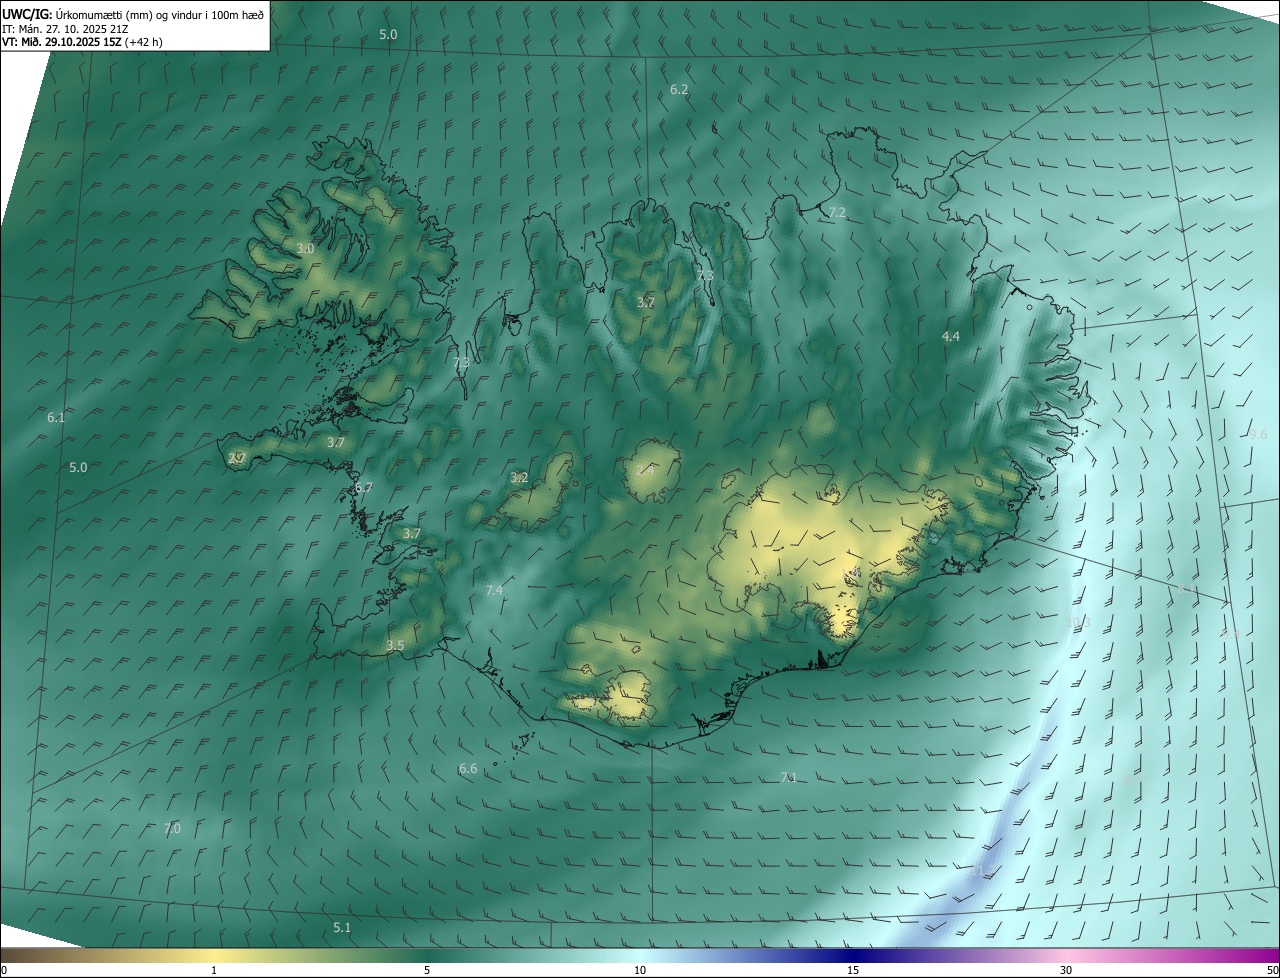The height and width of the screenshot is (978, 1280).
Task: Select the 3.0 value in the Westfjords
Action: click(x=305, y=248)
